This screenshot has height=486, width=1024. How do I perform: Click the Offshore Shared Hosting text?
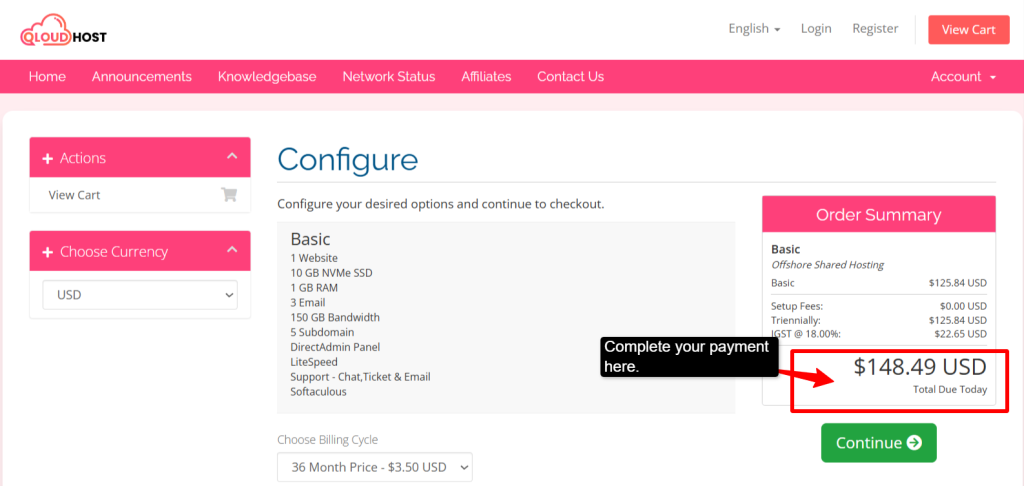pyautogui.click(x=827, y=265)
